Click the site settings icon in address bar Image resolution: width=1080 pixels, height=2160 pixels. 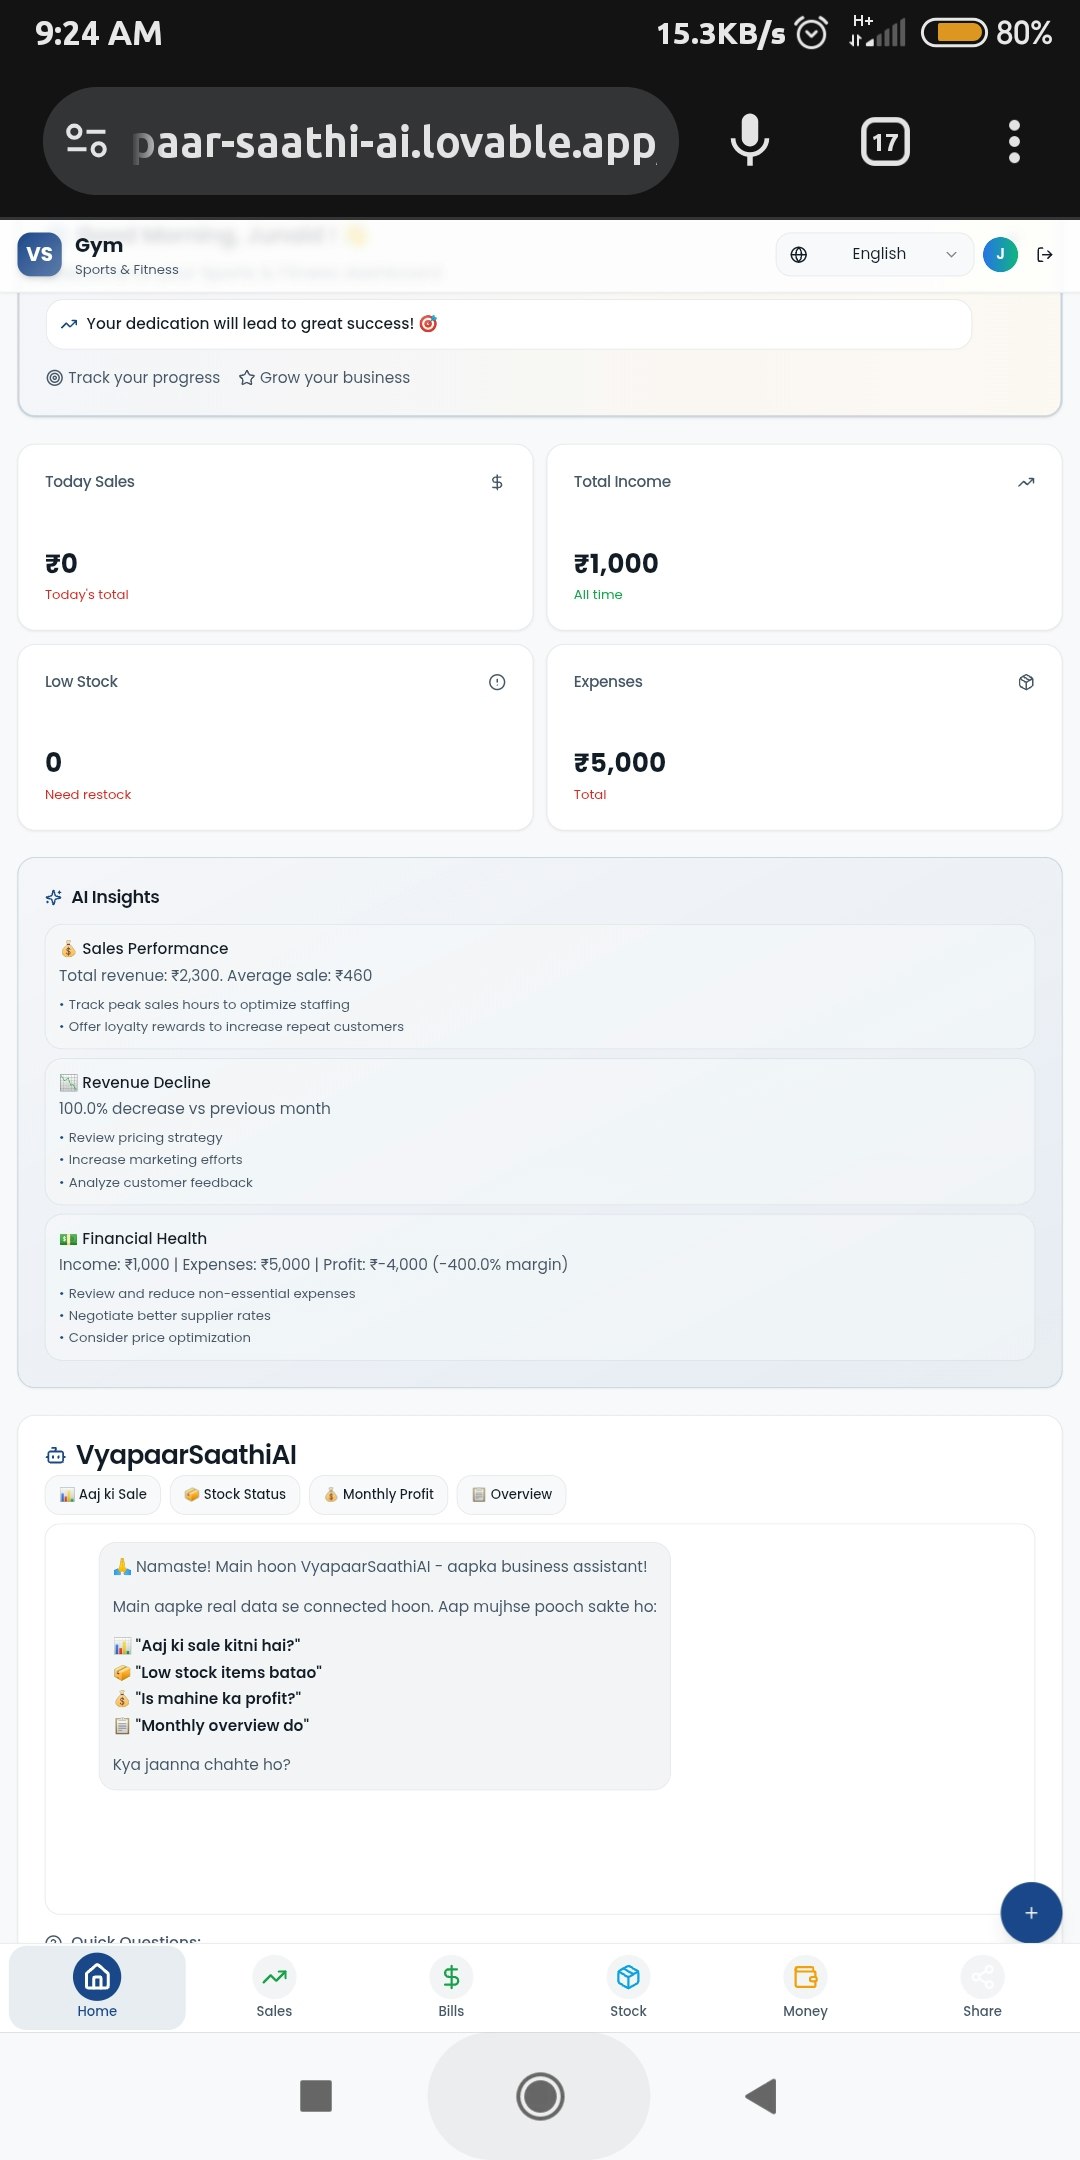click(x=86, y=140)
